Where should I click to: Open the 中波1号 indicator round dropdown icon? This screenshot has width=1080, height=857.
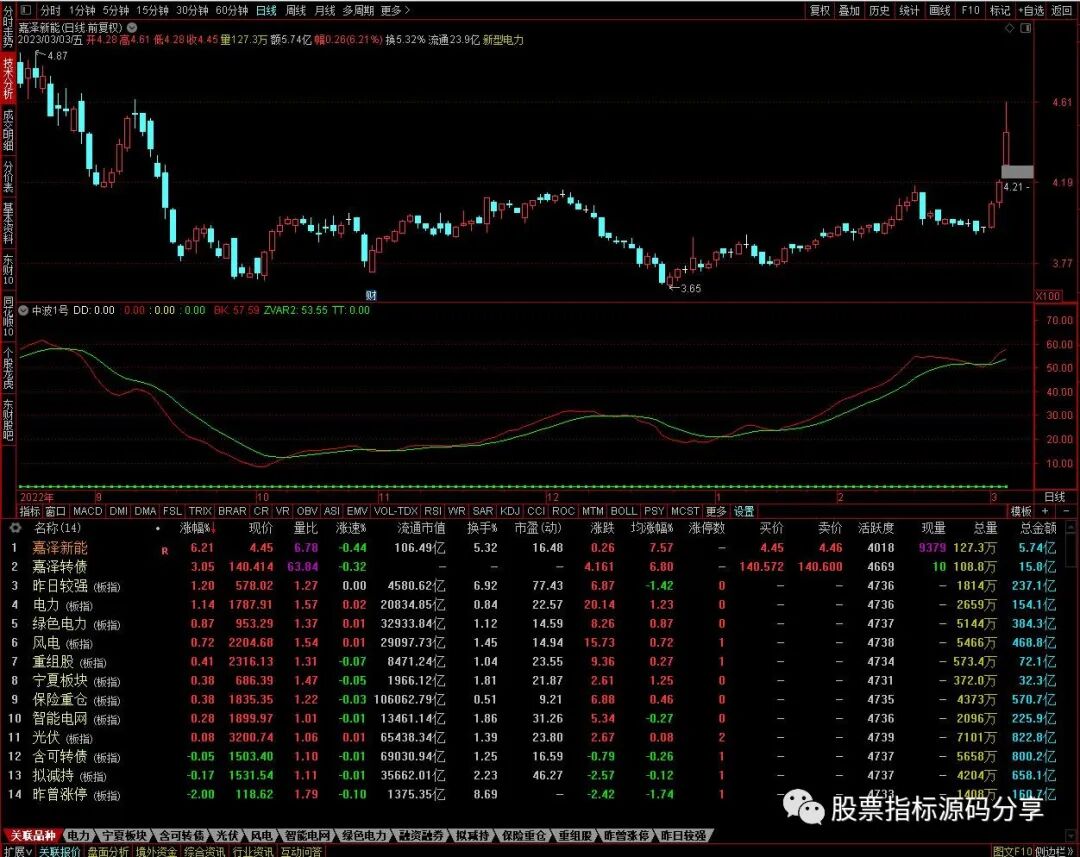tap(24, 311)
